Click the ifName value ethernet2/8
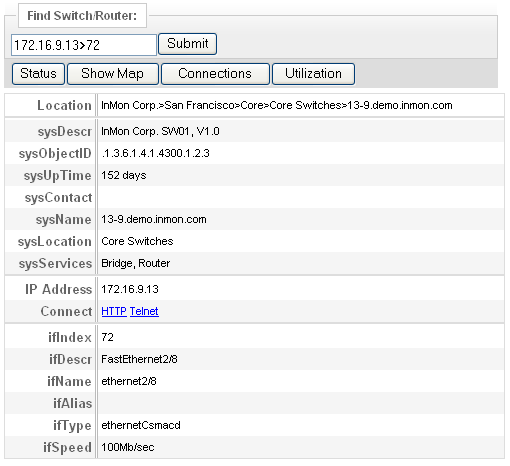510x466 pixels. (129, 381)
